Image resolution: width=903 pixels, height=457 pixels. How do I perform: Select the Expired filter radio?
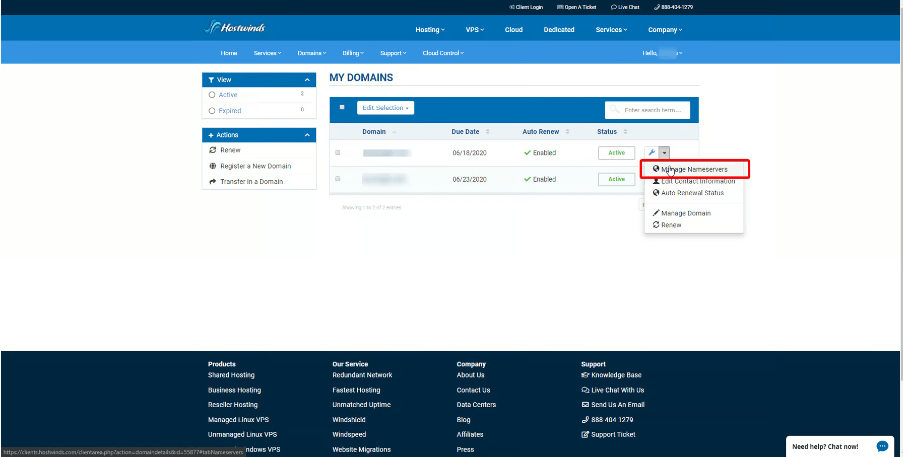click(x=212, y=111)
